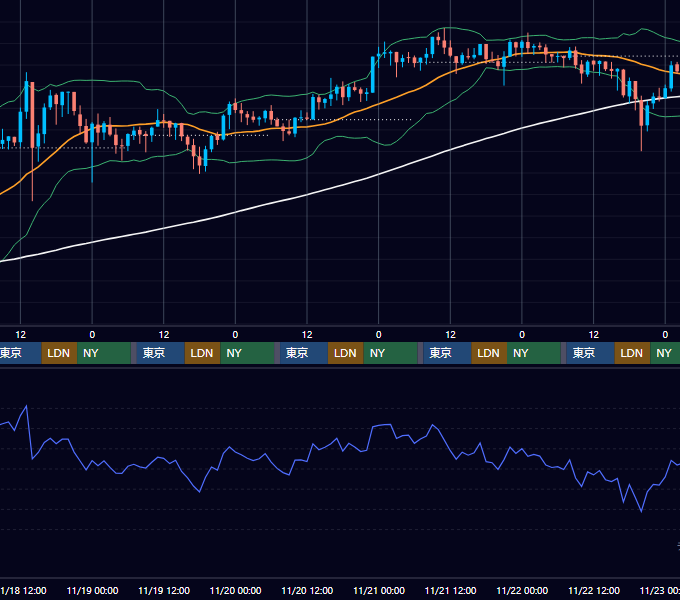Viewport: 680px width, 600px height.
Task: Select the NY session block starting late 11/21
Action: [534, 353]
